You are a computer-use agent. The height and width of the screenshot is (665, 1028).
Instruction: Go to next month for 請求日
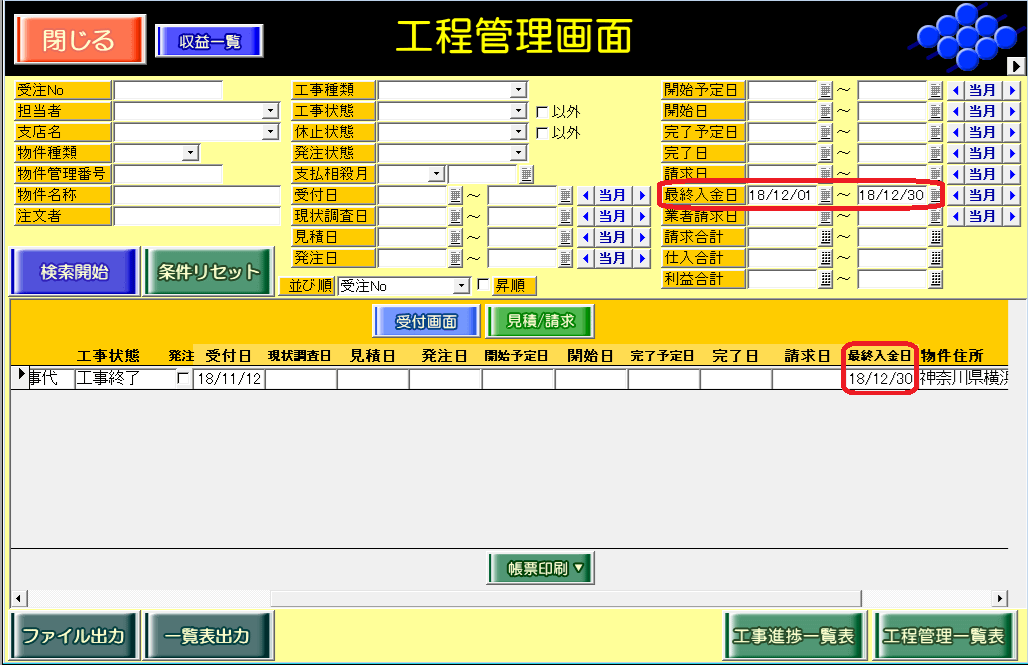1012,174
